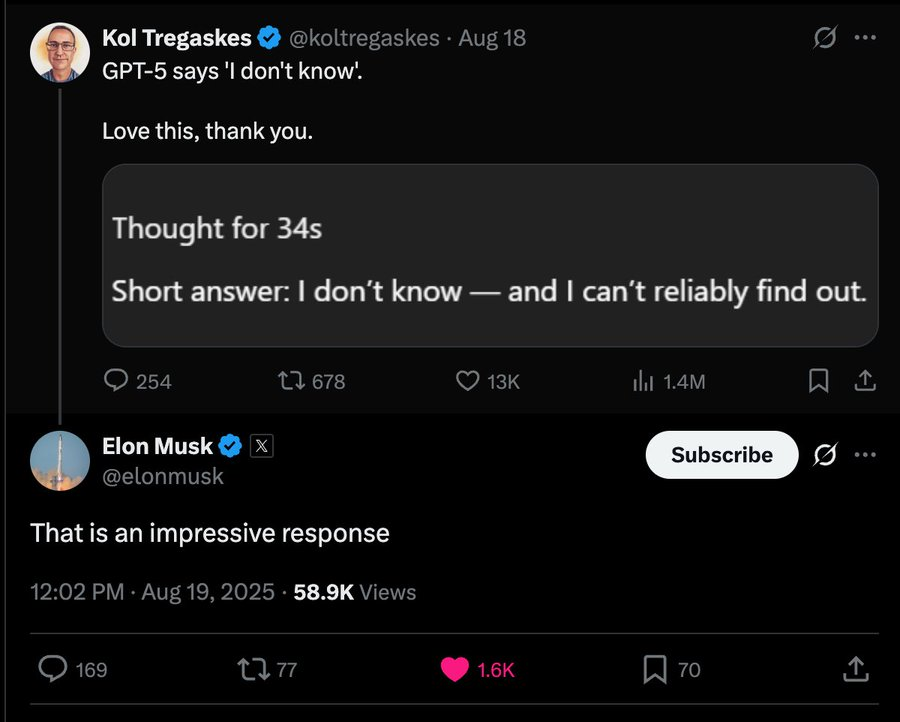Open Elon Musk's rocket profile picture
Image resolution: width=900 pixels, height=722 pixels.
pyautogui.click(x=60, y=460)
